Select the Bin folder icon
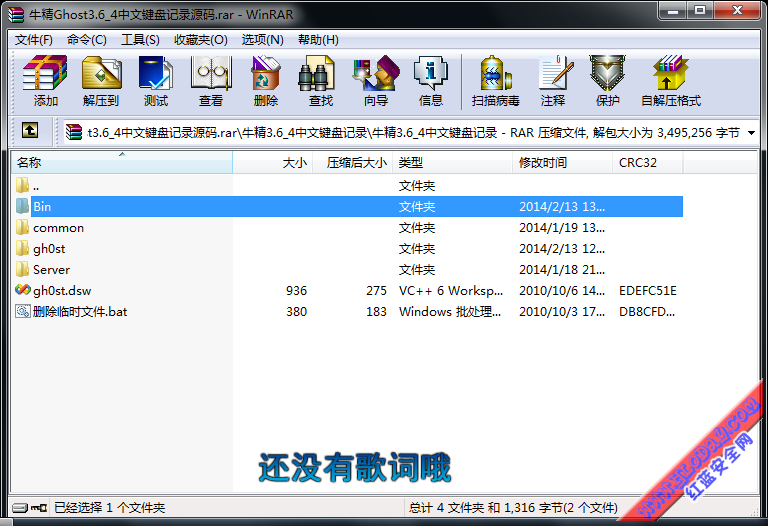Viewport: 768px width, 526px height. click(23, 206)
